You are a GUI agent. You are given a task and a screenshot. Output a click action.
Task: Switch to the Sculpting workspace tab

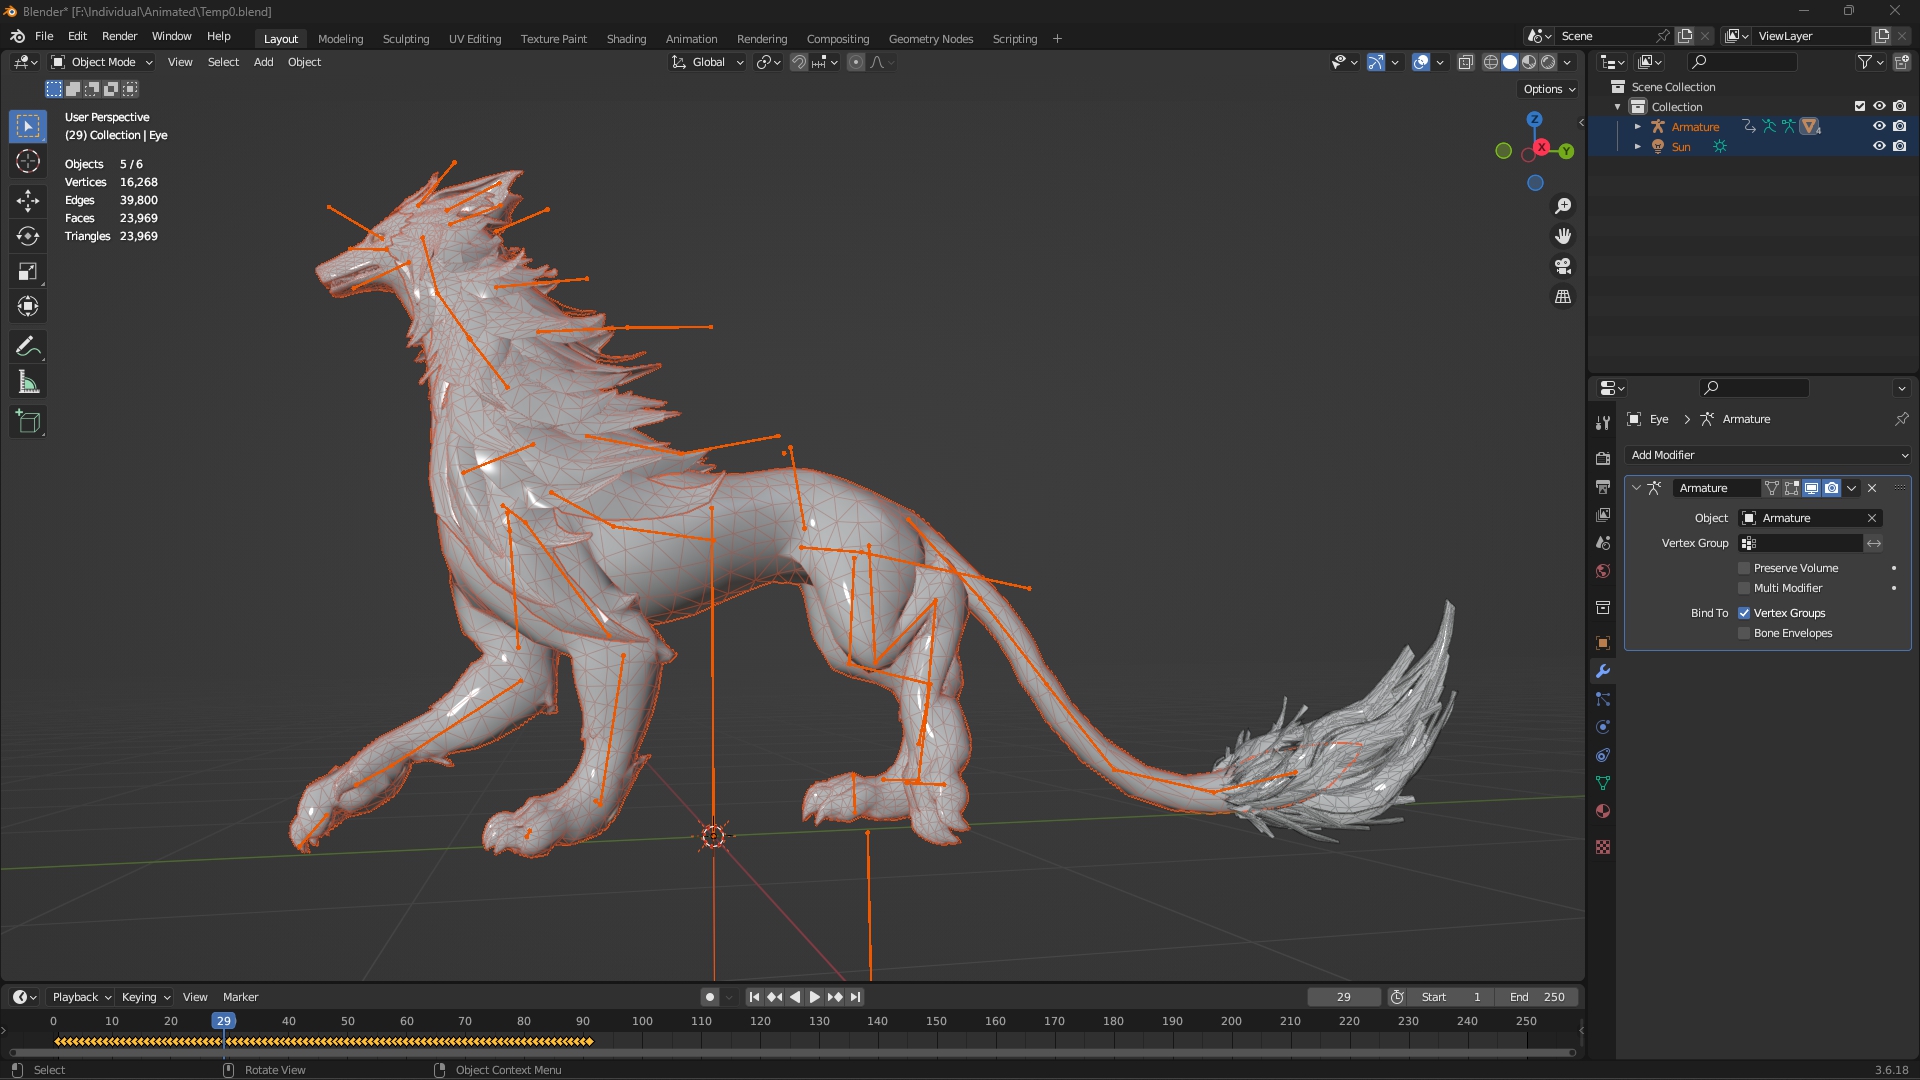tap(405, 38)
